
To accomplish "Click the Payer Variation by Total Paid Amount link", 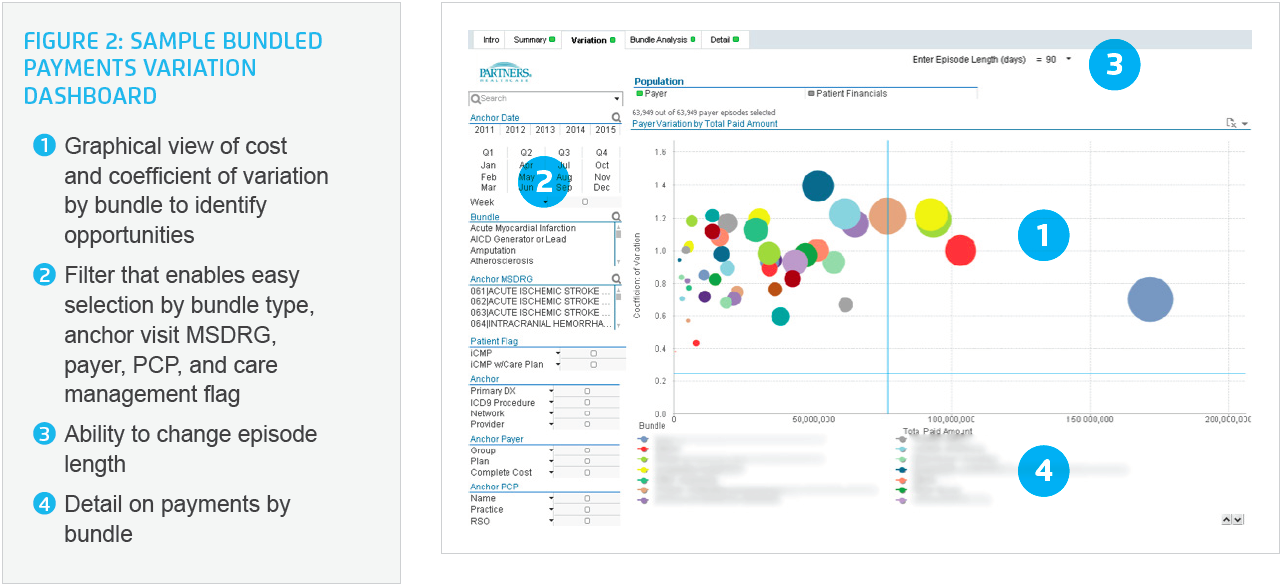I will pyautogui.click(x=705, y=124).
